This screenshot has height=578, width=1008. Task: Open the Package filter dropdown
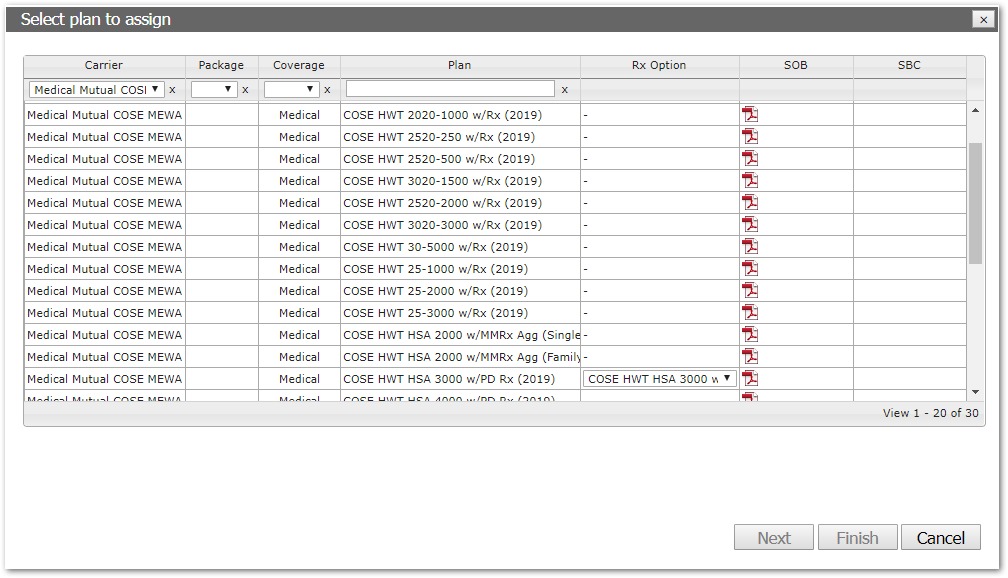(x=214, y=89)
